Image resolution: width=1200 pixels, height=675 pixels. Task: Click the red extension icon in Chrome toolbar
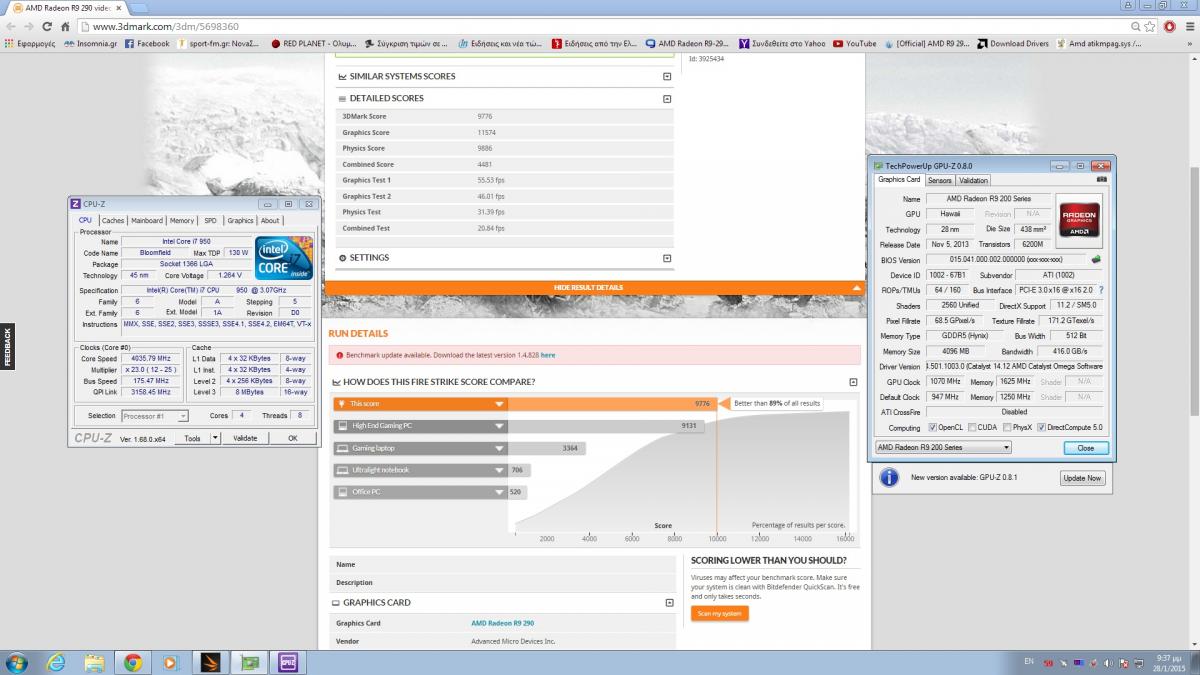1169,27
